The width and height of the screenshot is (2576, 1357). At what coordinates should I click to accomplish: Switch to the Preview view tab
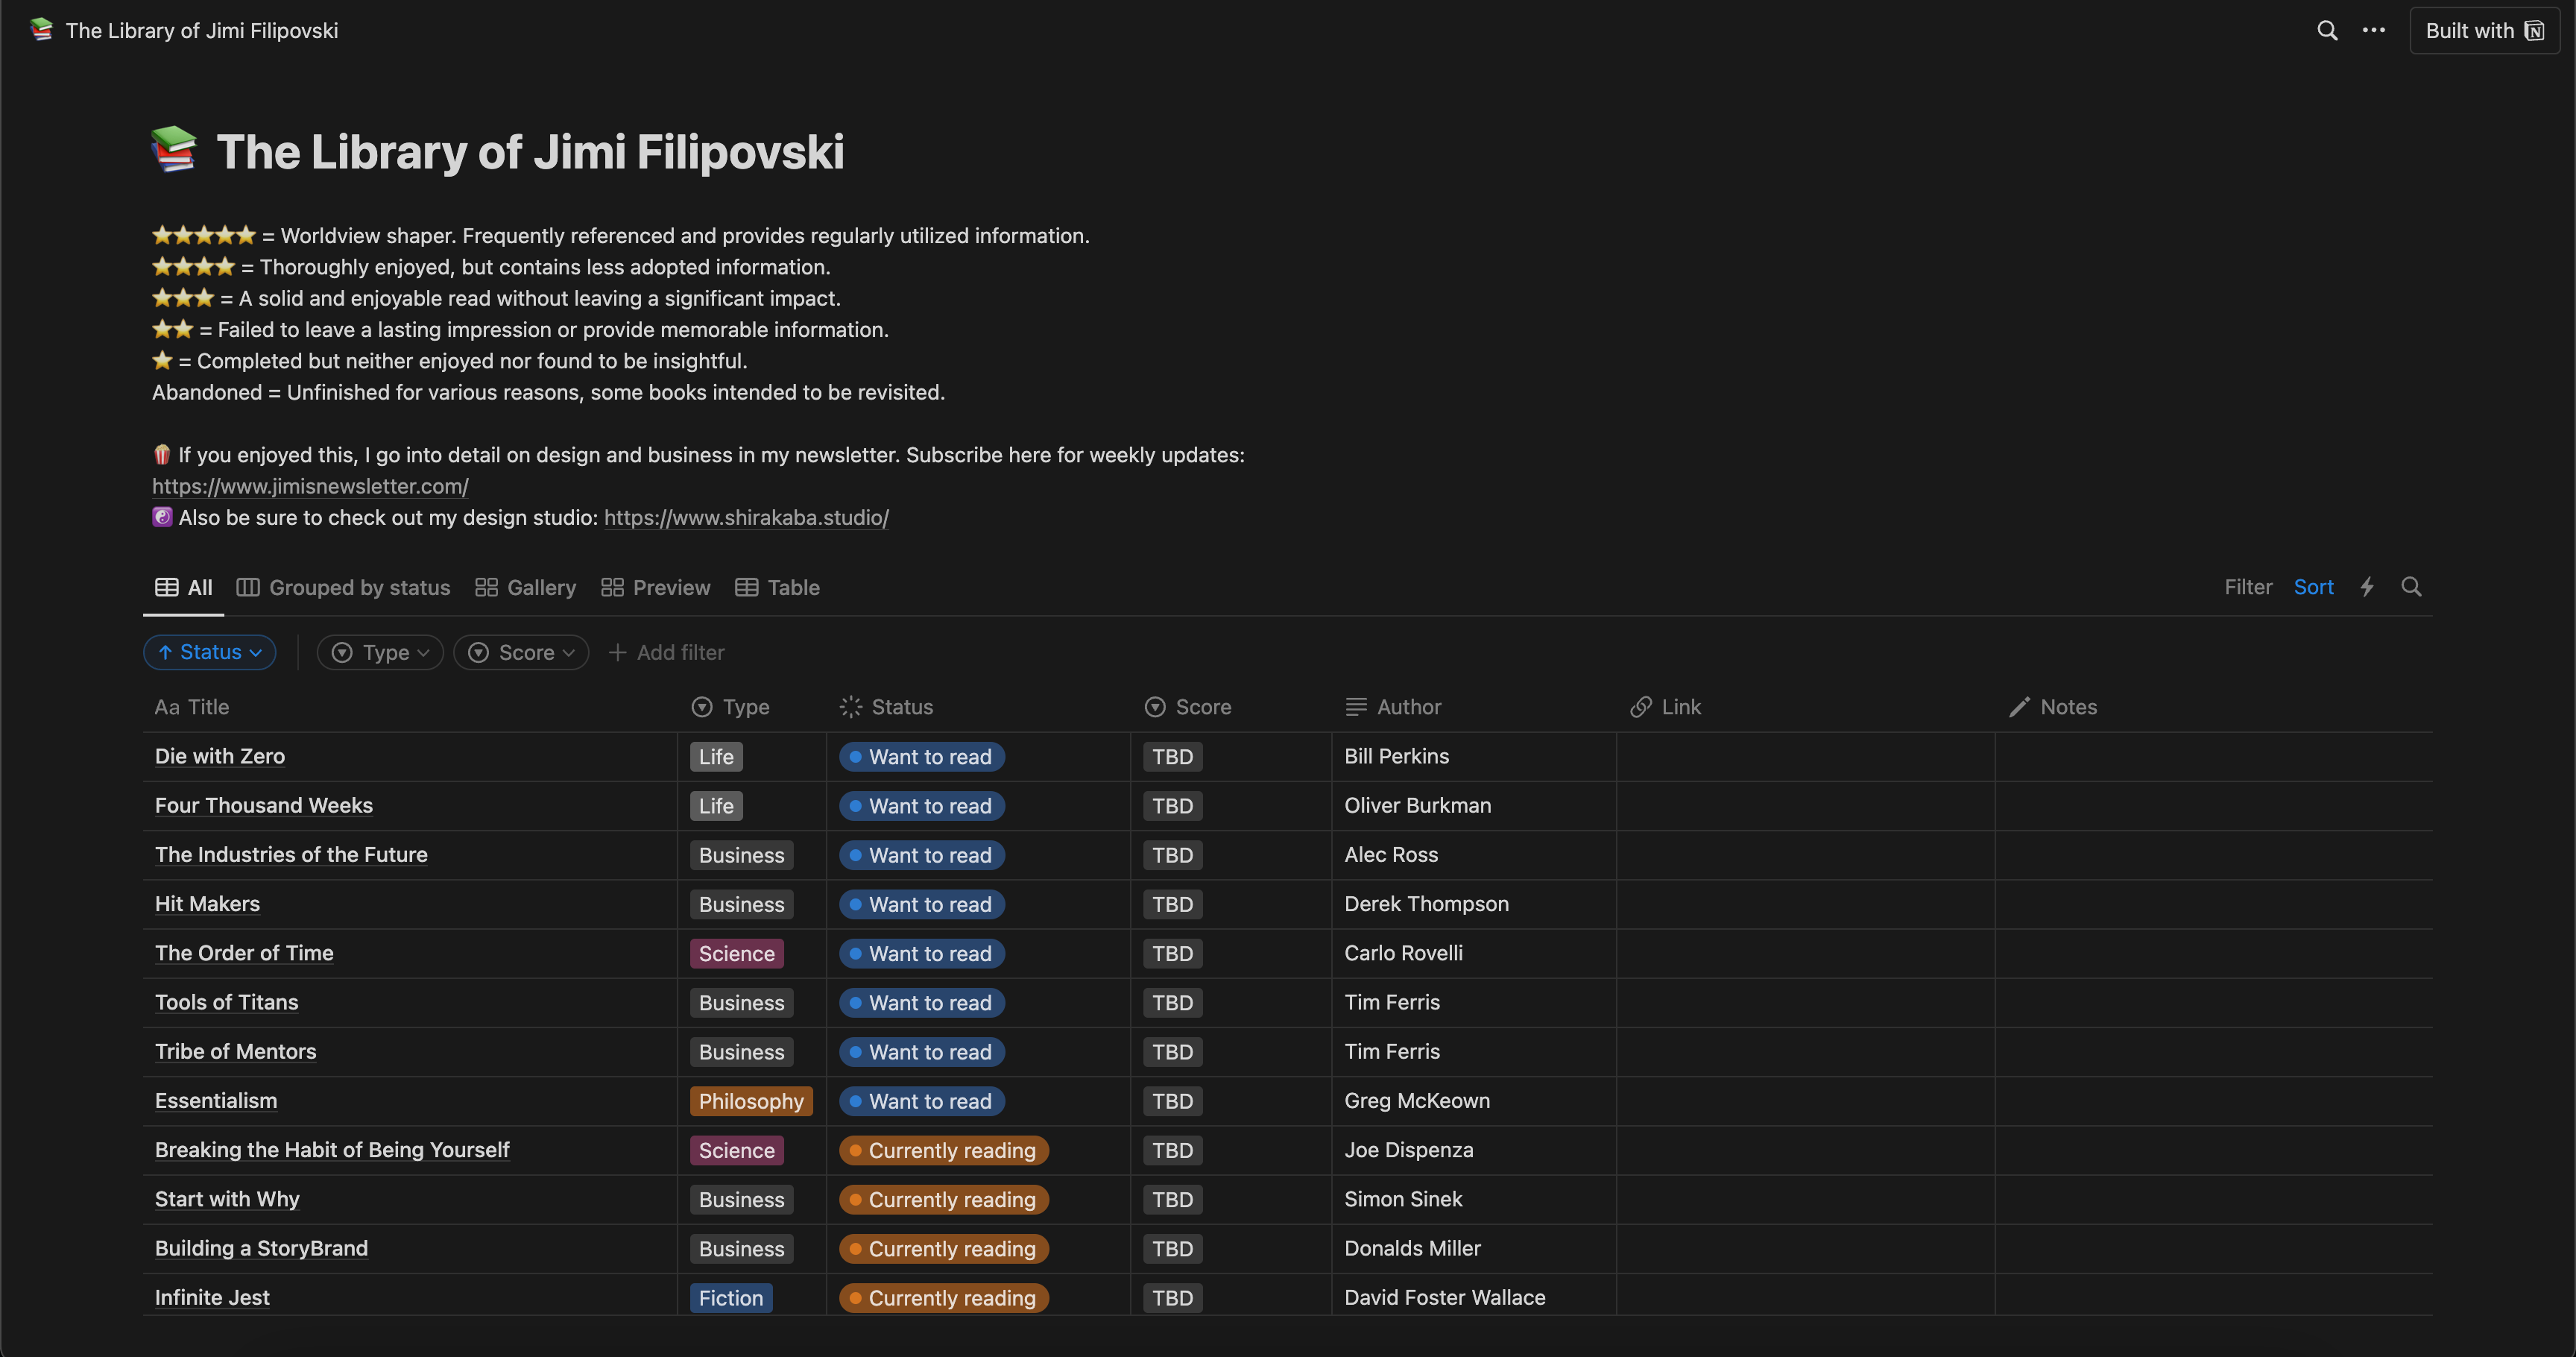point(656,588)
